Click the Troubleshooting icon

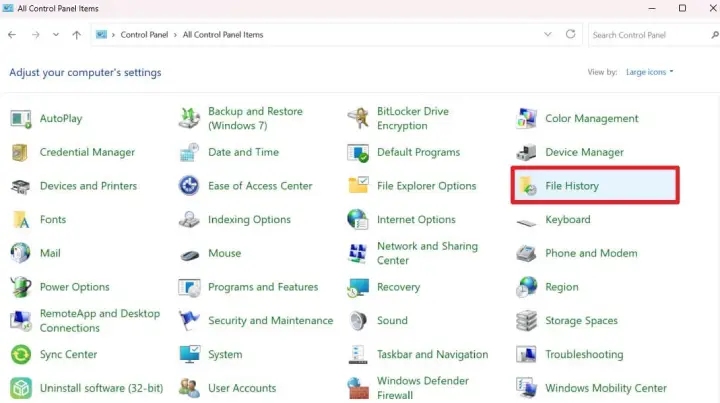(526, 354)
